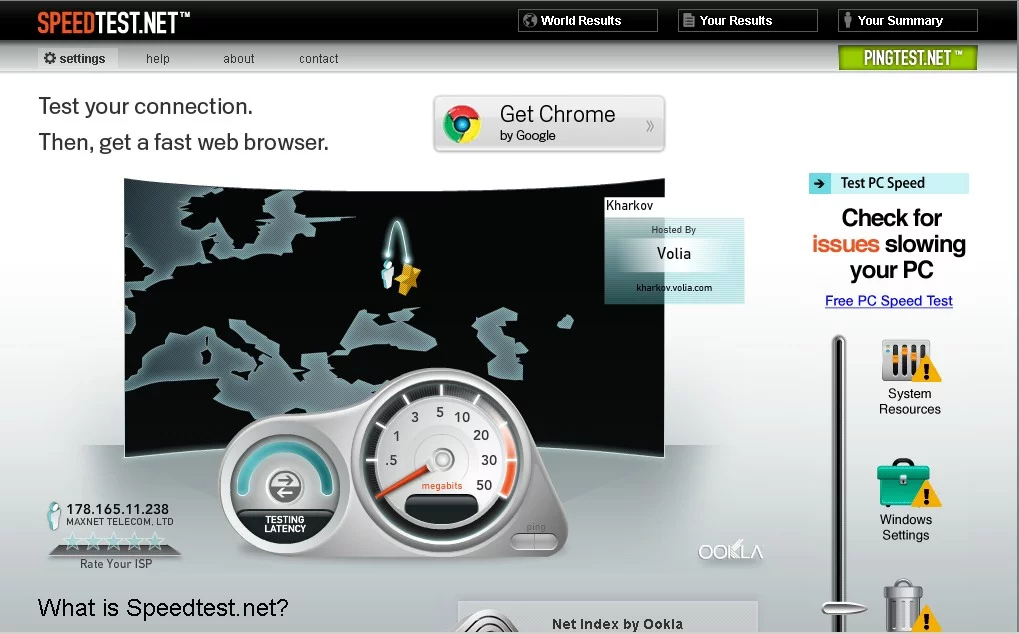Click the person icon beside the IP address
The width and height of the screenshot is (1019, 634).
[54, 515]
